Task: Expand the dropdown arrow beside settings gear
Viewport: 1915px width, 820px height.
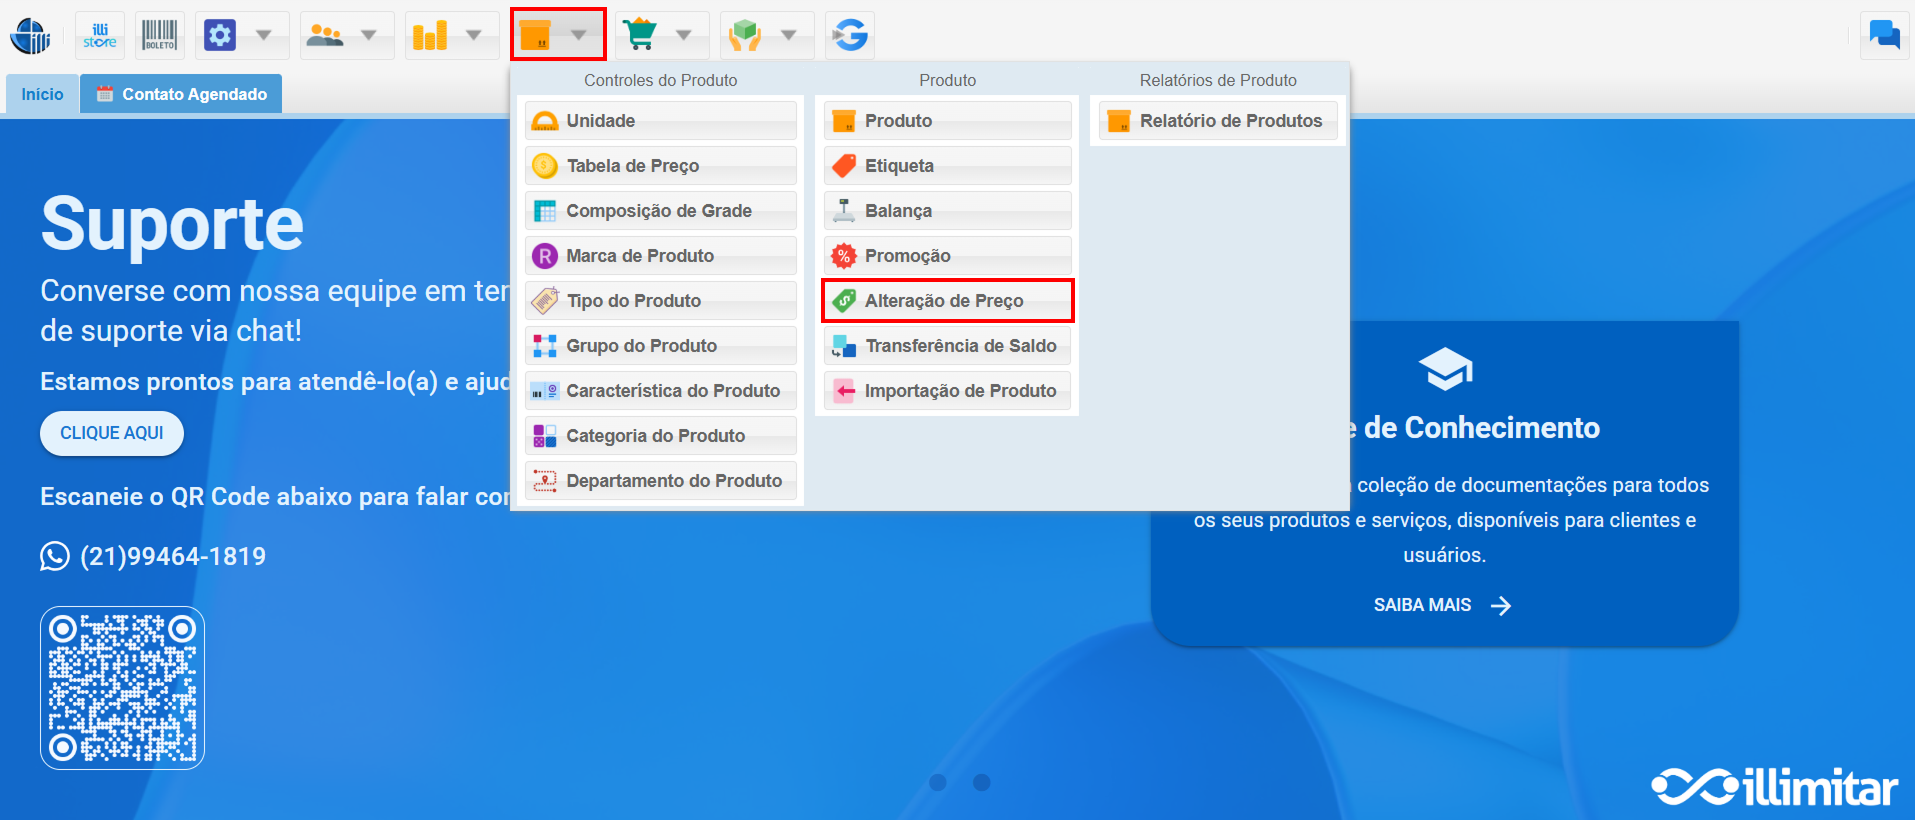Action: coord(264,36)
